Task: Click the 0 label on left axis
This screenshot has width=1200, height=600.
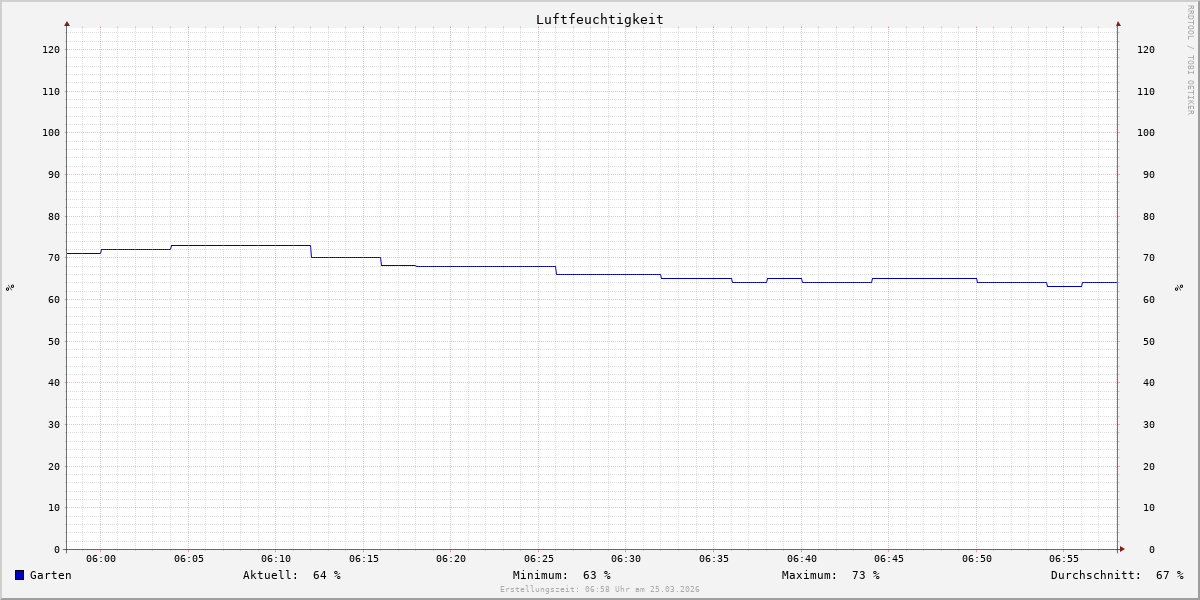Action: (57, 549)
